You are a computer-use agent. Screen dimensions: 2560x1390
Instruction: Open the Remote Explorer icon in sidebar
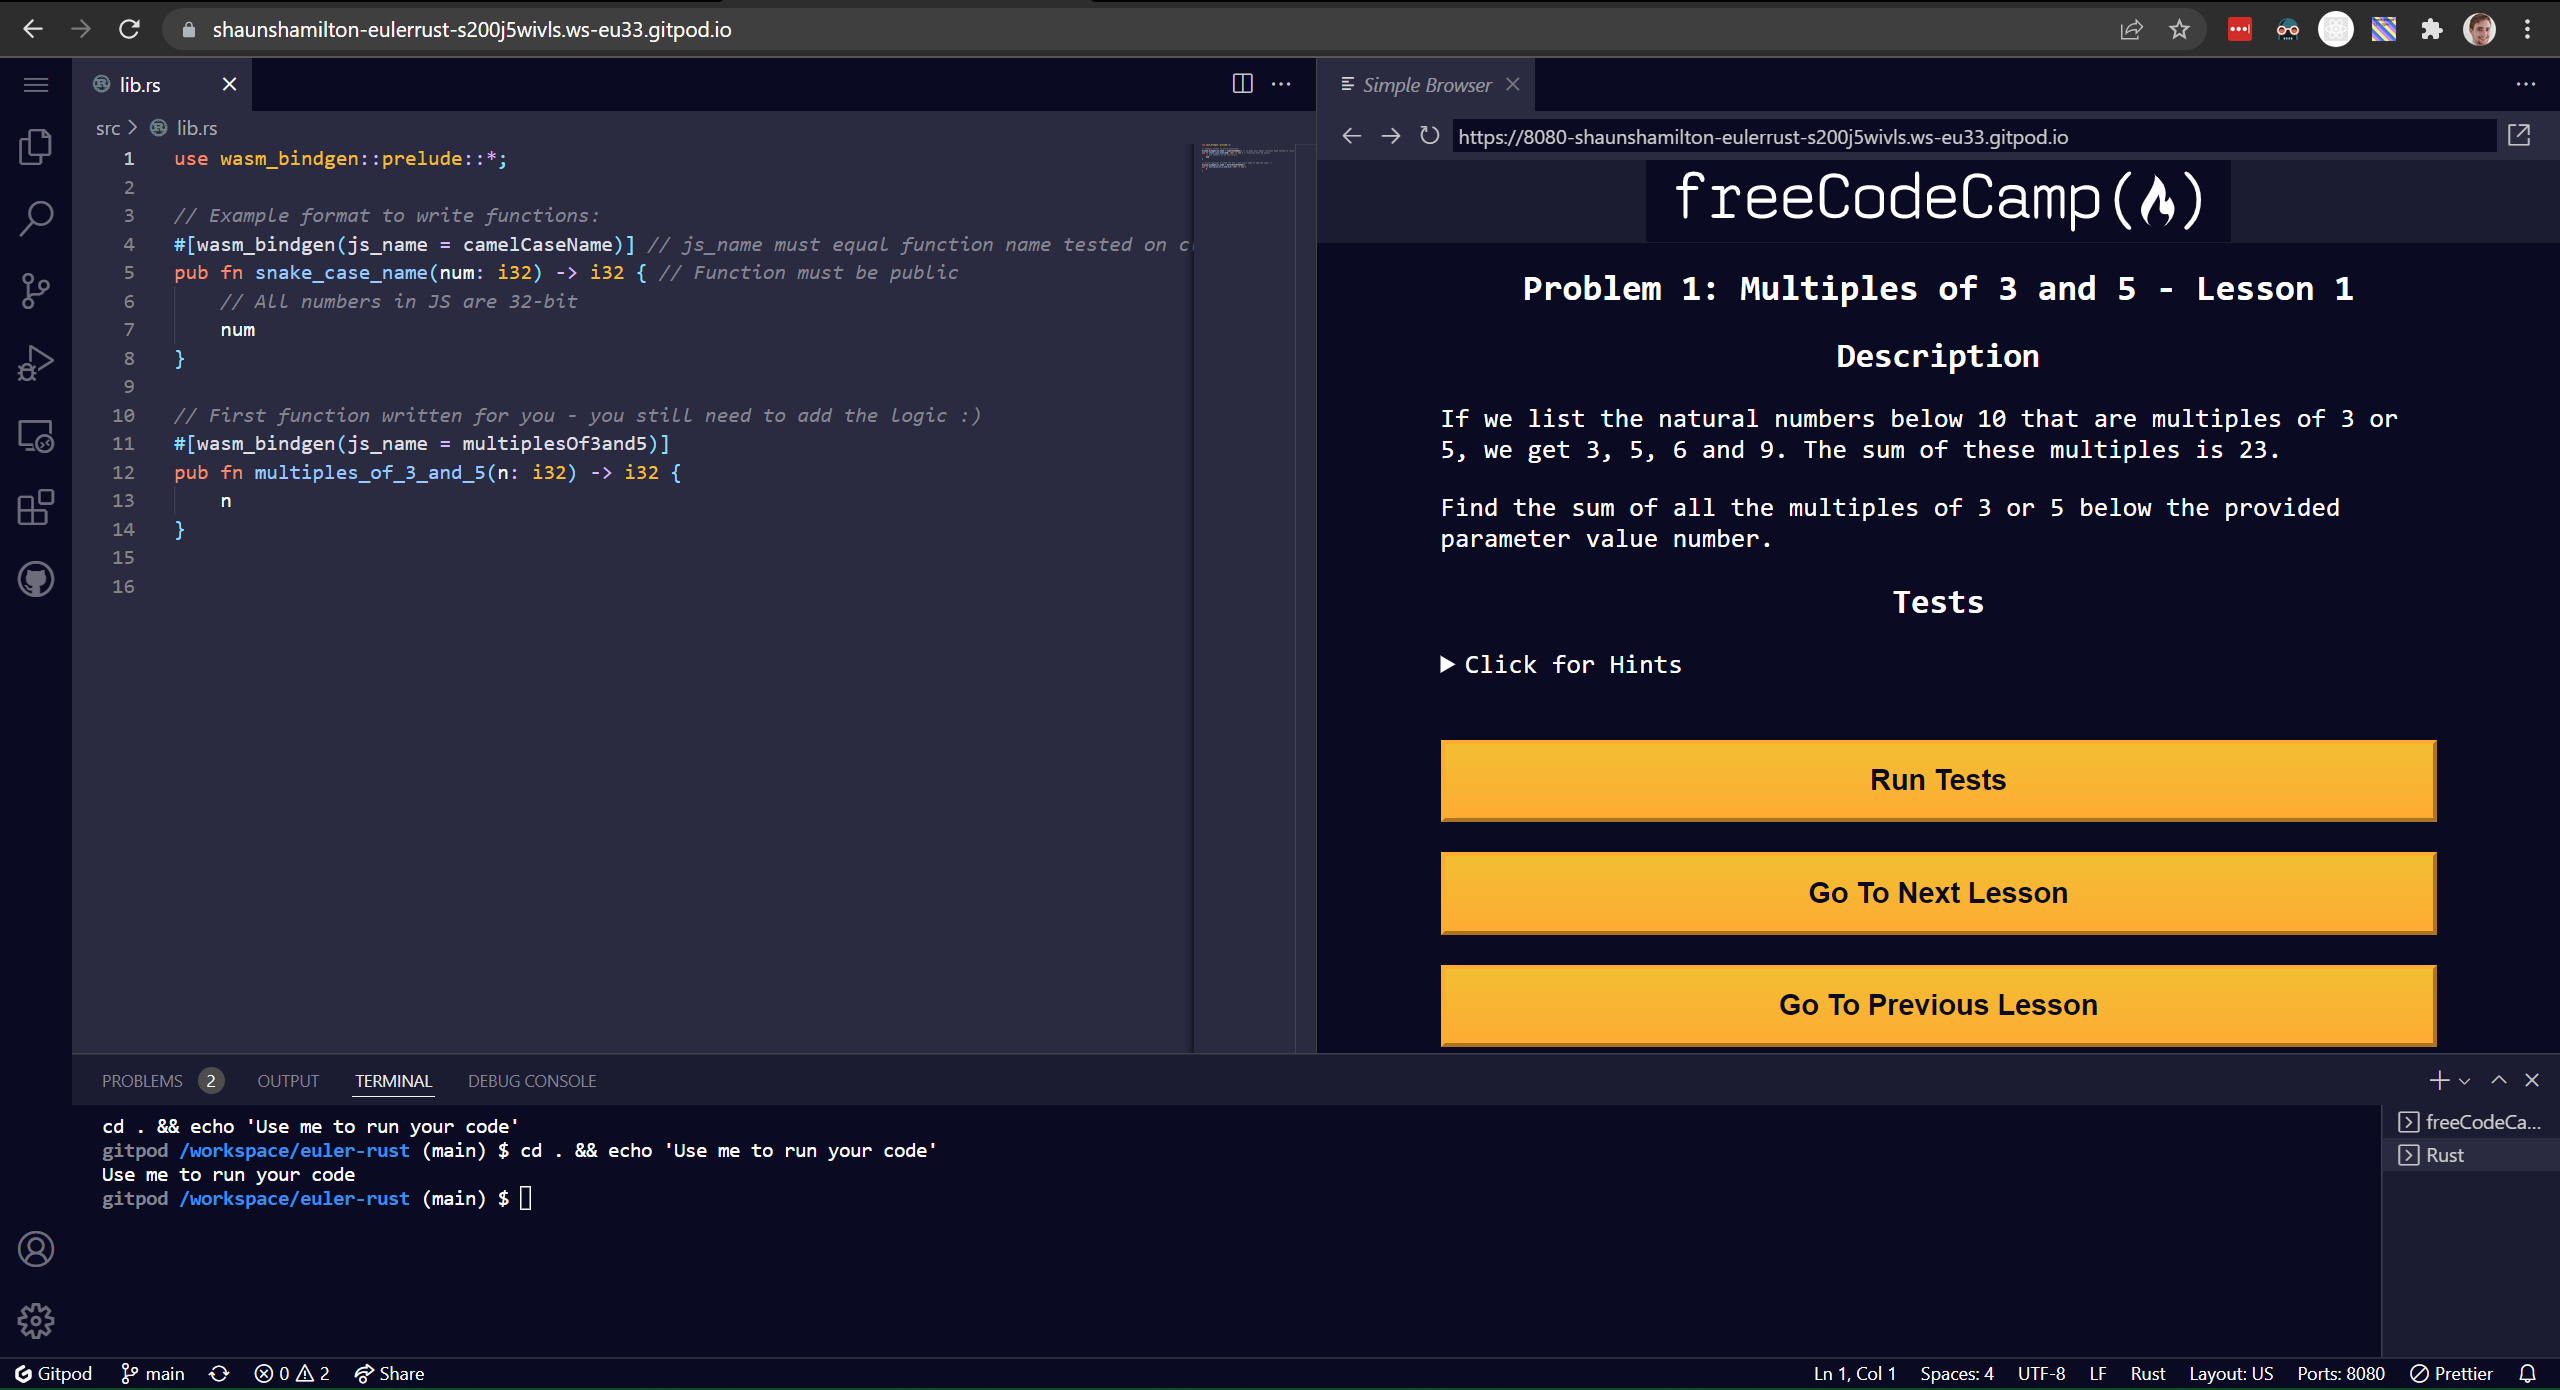[x=36, y=436]
